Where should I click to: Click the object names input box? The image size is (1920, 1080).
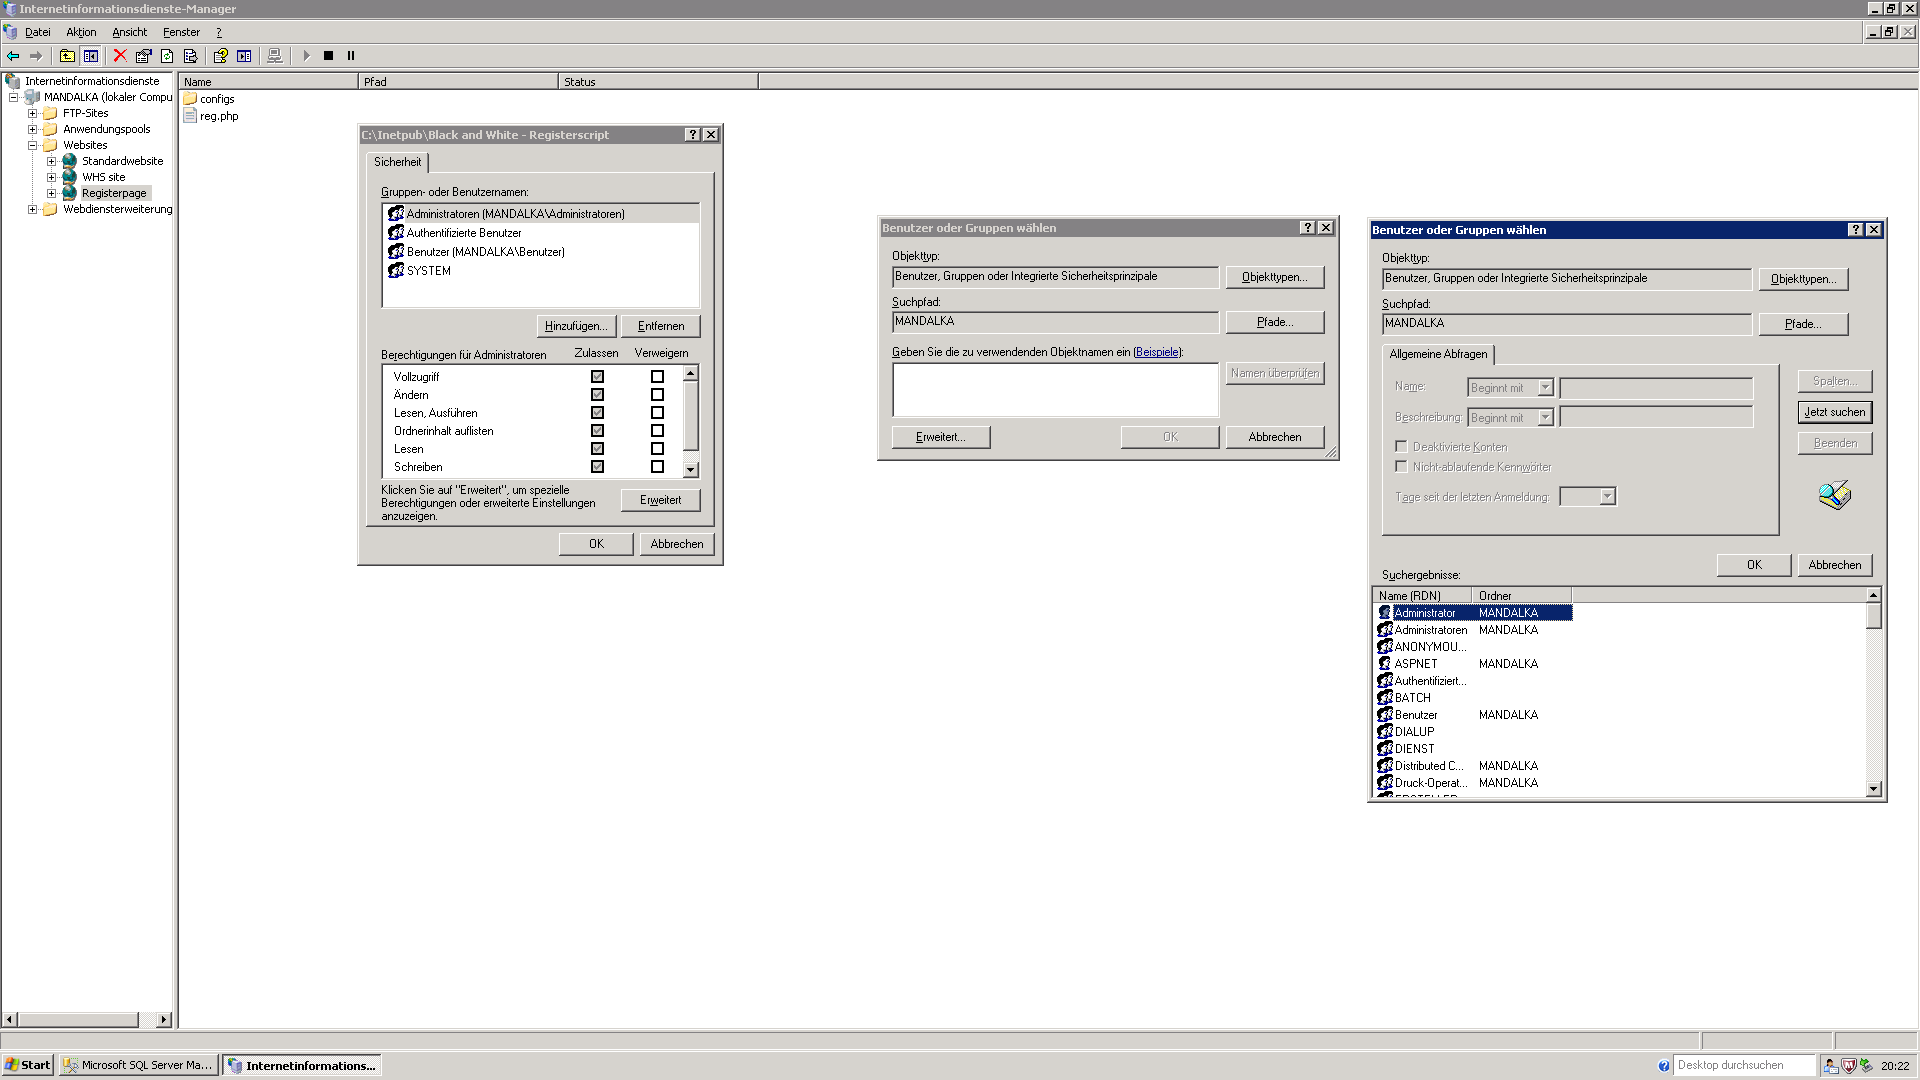click(x=1055, y=390)
